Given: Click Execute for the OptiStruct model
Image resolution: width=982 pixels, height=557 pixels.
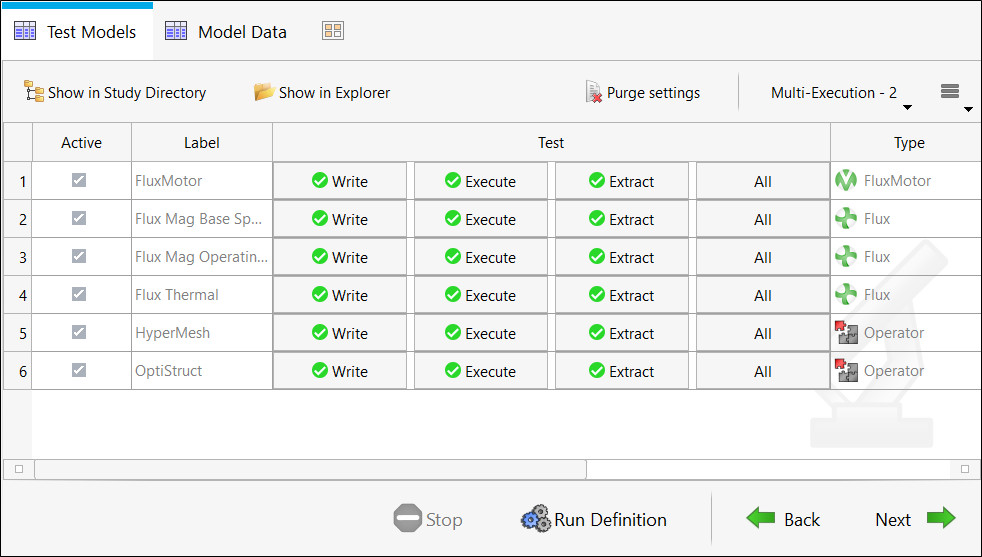Looking at the screenshot, I should [481, 371].
